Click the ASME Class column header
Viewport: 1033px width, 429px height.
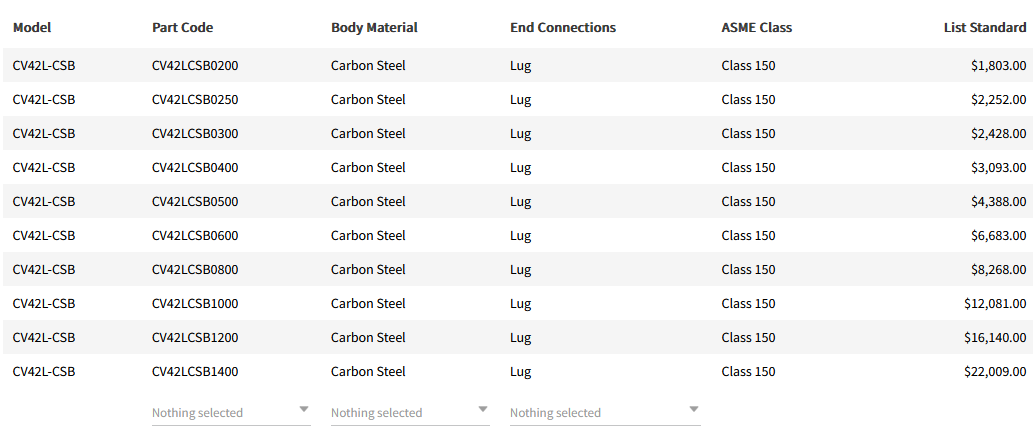[756, 27]
